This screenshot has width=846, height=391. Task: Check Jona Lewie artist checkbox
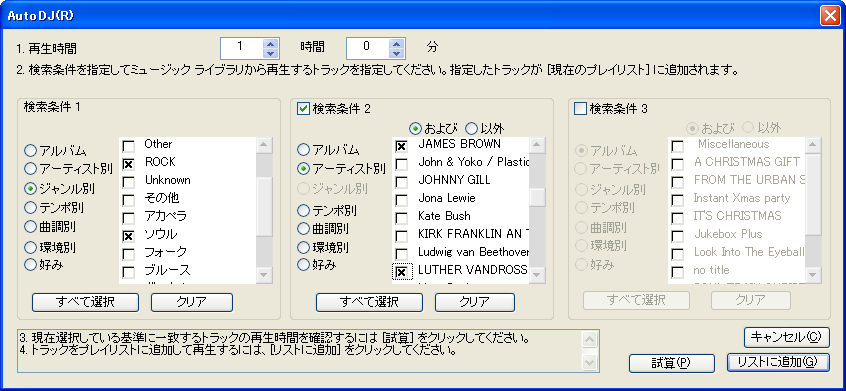401,200
